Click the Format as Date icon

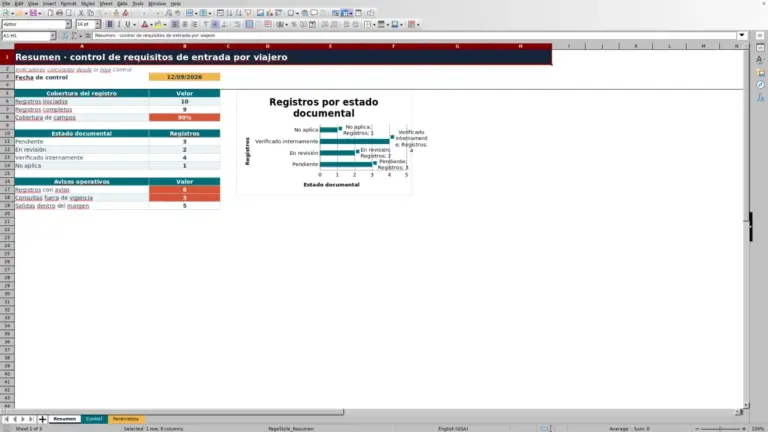(x=312, y=24)
